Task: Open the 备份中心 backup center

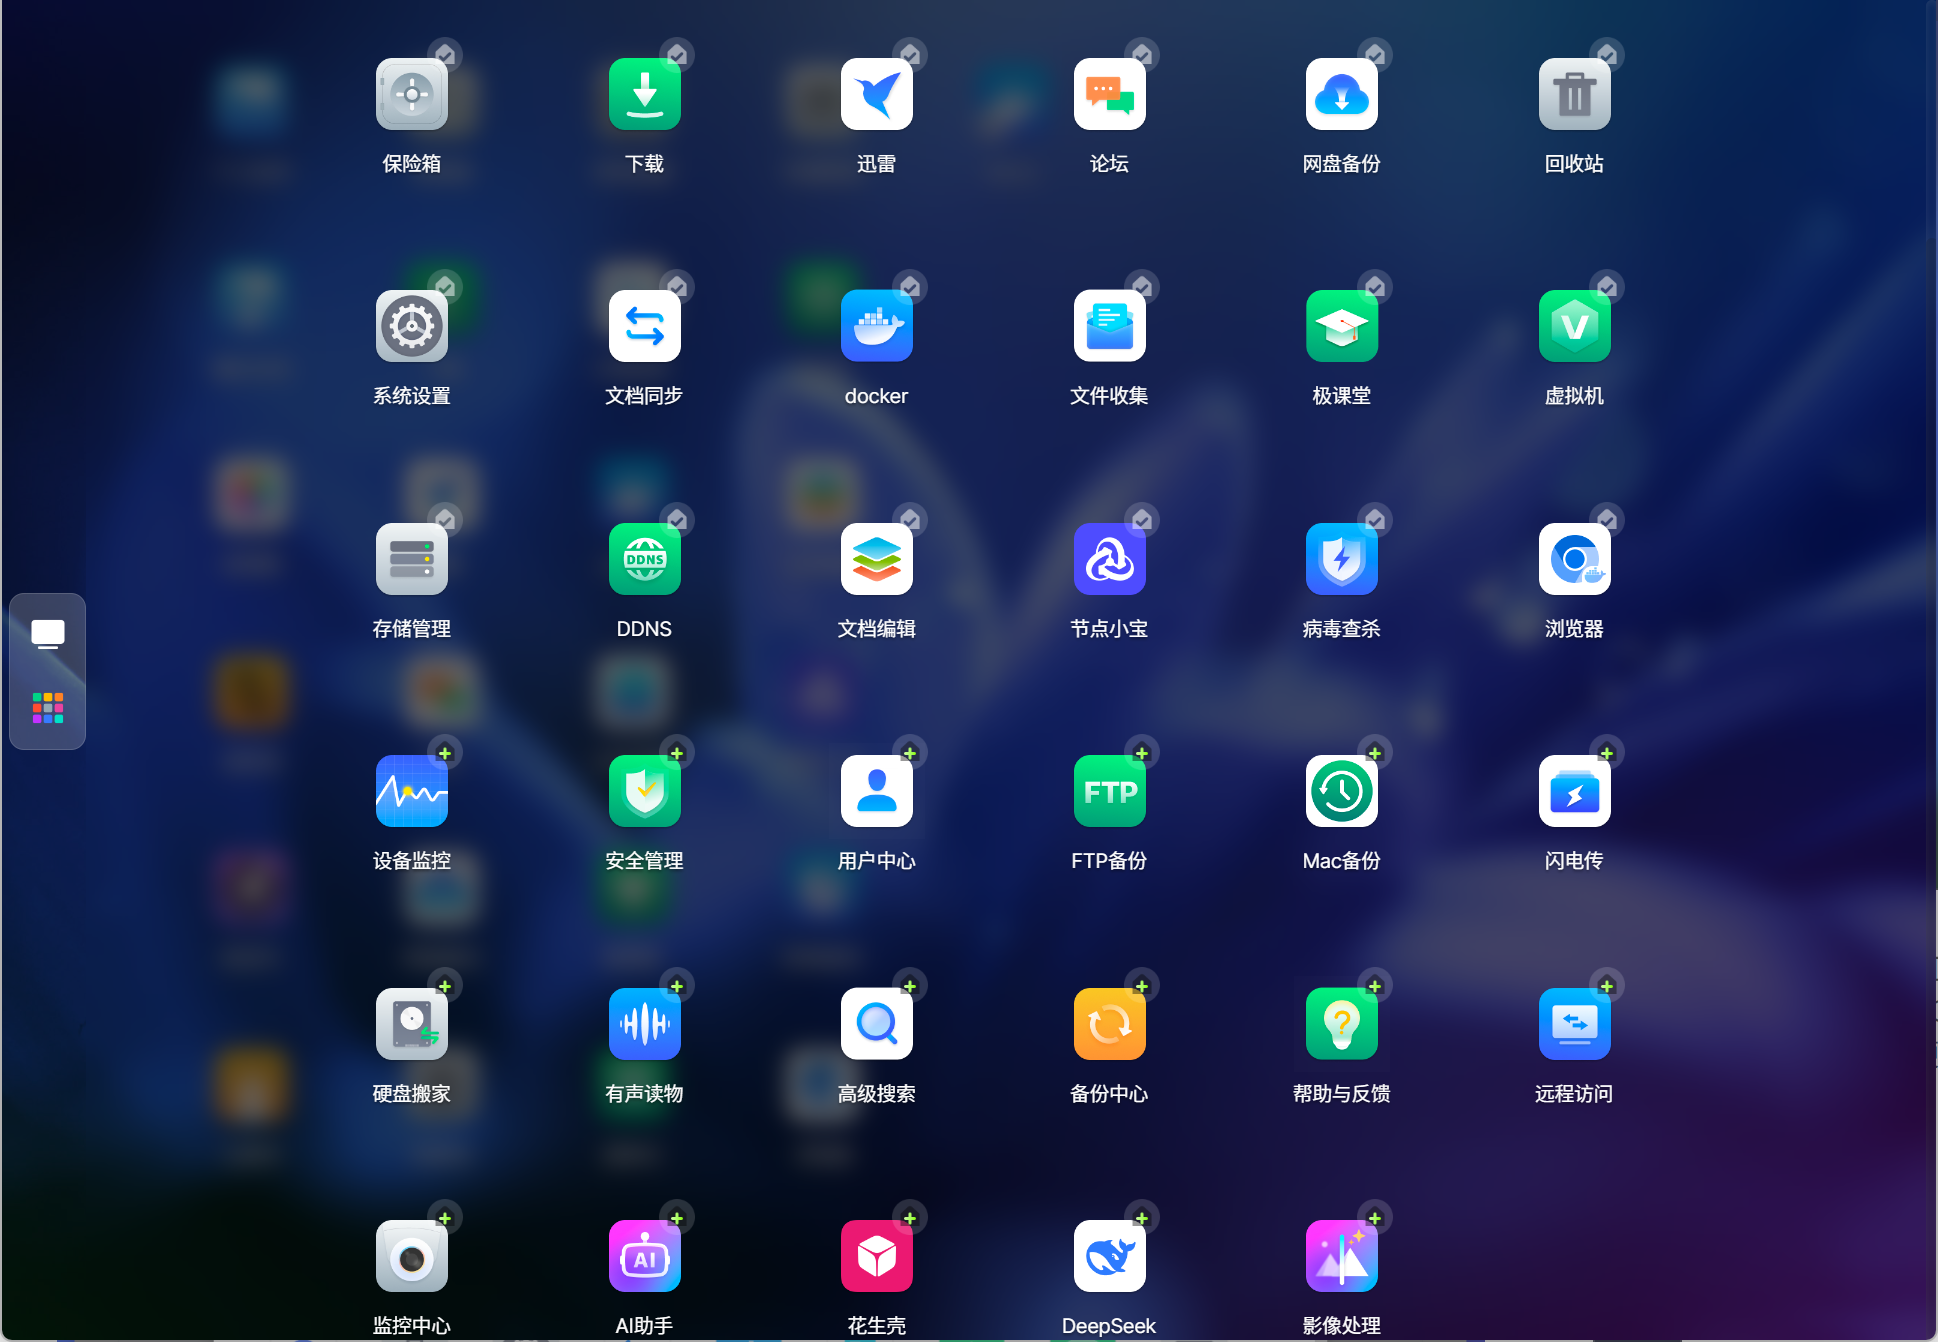Action: (x=1109, y=1024)
